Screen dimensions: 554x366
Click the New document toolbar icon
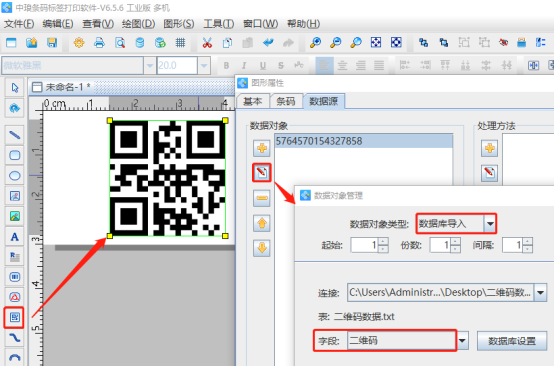point(11,43)
